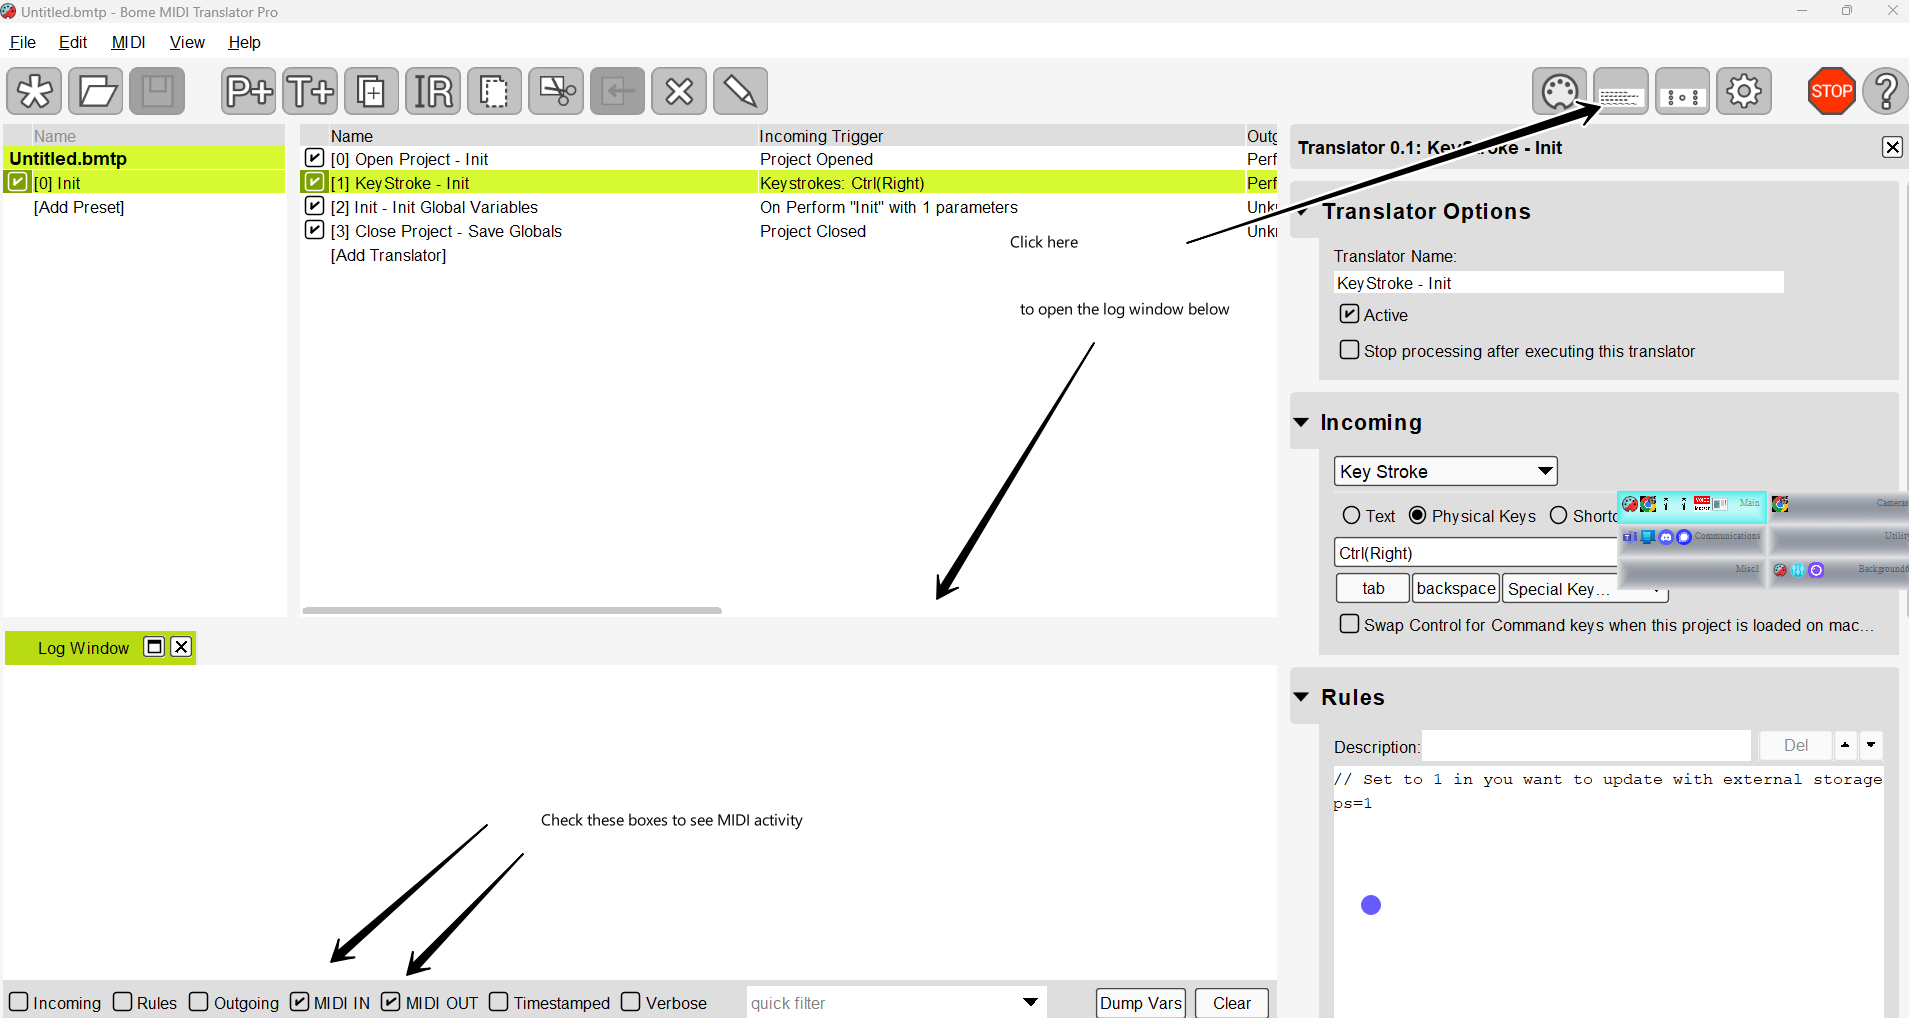Move rule down with the down arrow
This screenshot has height=1018, width=1909.
click(x=1871, y=745)
